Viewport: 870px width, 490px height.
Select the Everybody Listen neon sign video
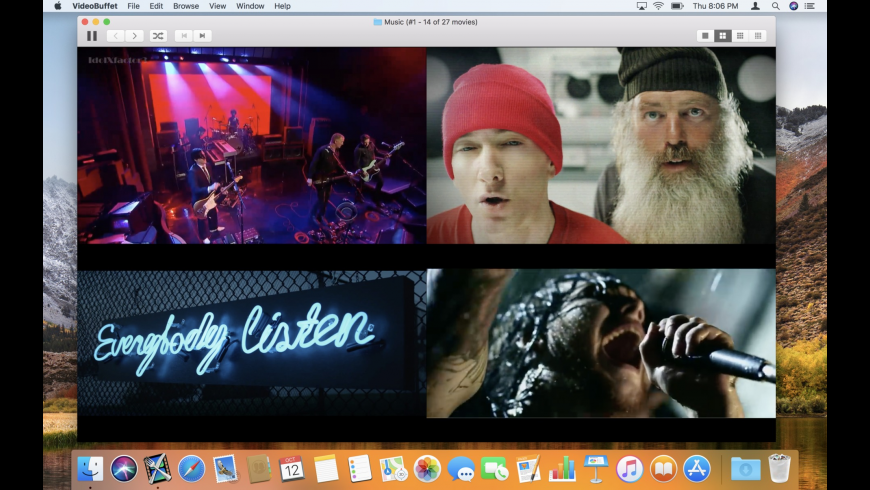(x=251, y=343)
